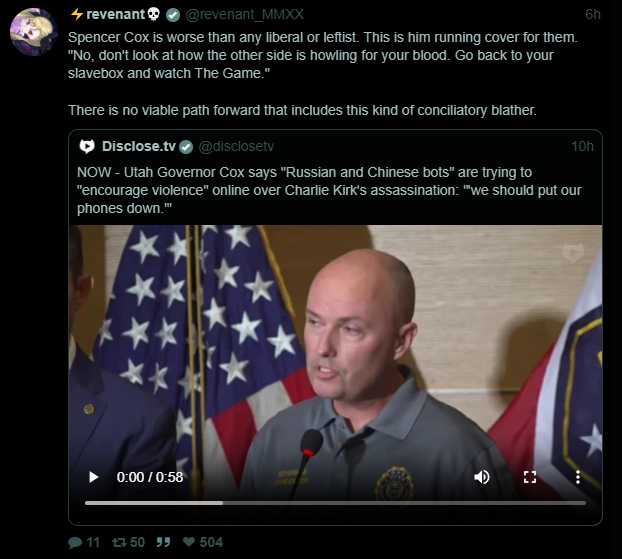Screen dimensions: 622x559
Task: Click the verified badge next to revenant
Action: point(173,15)
